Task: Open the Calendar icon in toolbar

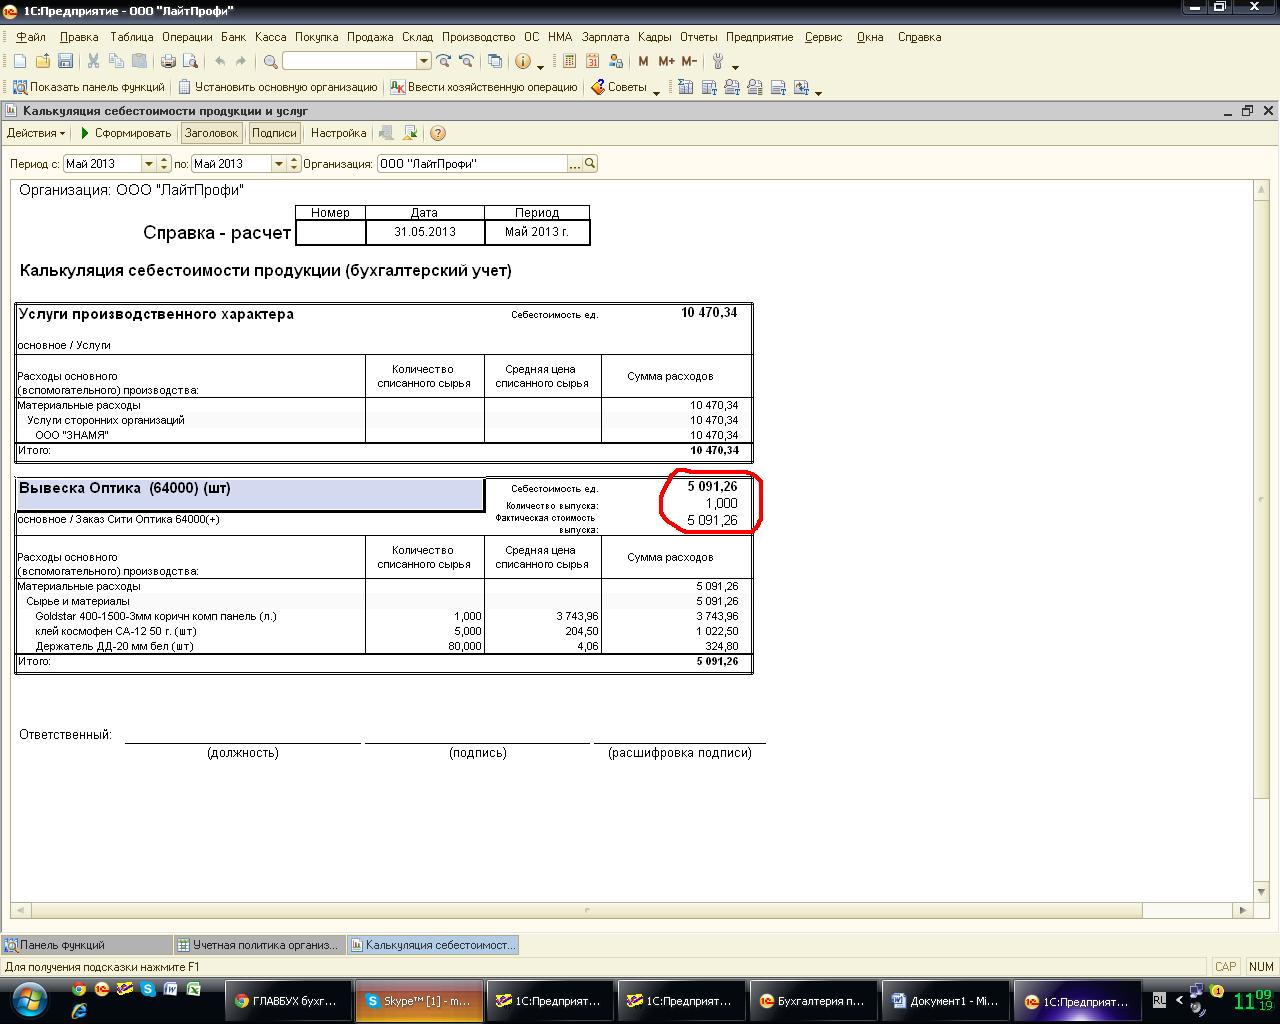Action: pos(593,62)
